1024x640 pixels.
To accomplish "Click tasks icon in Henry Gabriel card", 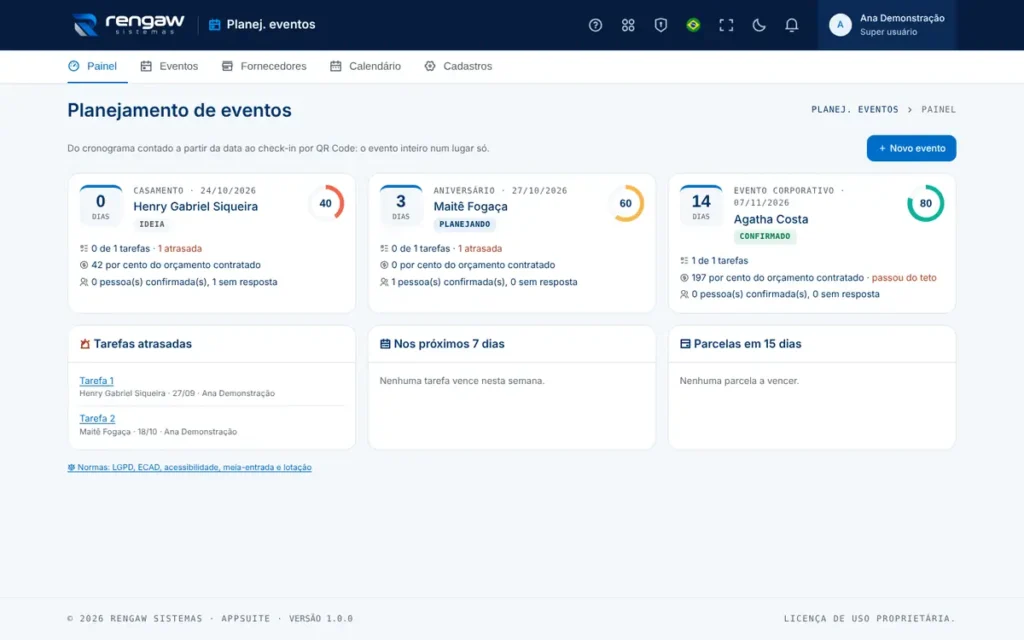I will (x=84, y=248).
